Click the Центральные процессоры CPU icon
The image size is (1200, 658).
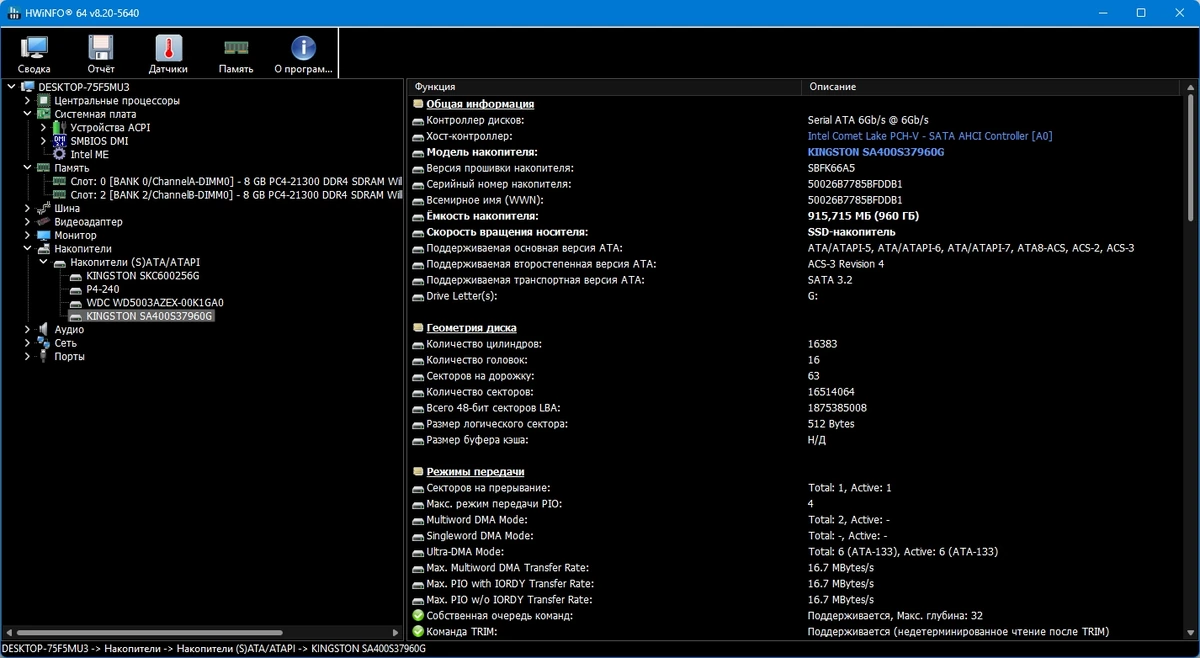[44, 101]
